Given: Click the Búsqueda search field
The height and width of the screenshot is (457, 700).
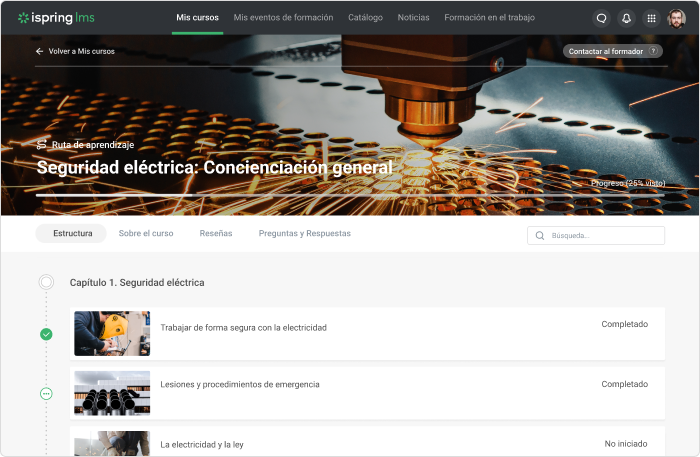Looking at the screenshot, I should click(596, 236).
